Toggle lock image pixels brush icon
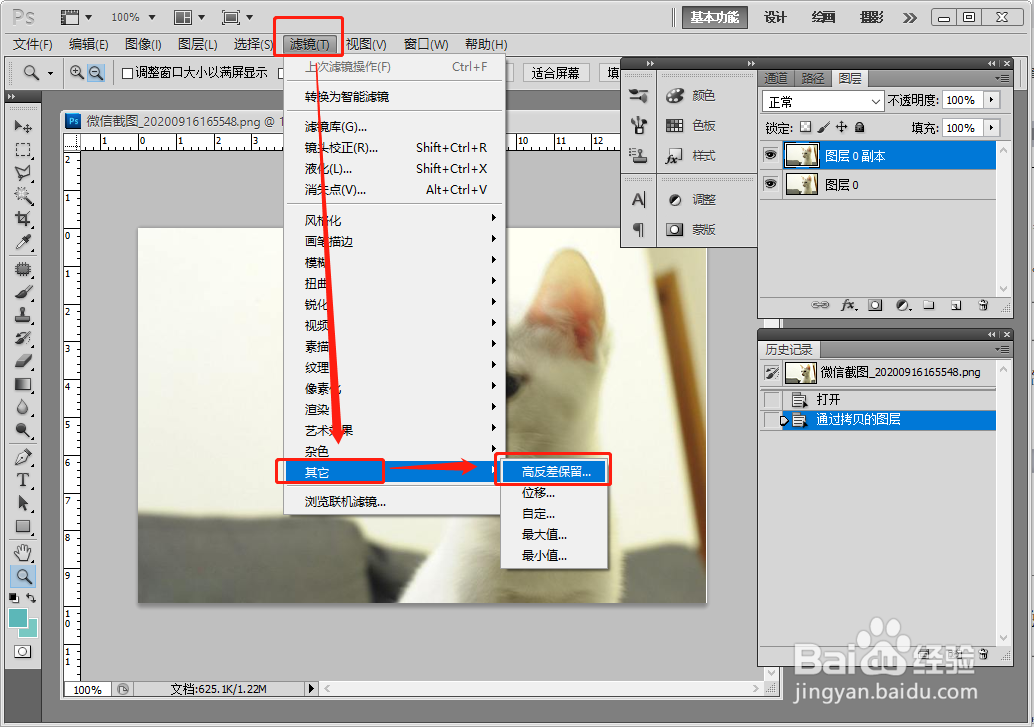1034x727 pixels. pyautogui.click(x=824, y=127)
